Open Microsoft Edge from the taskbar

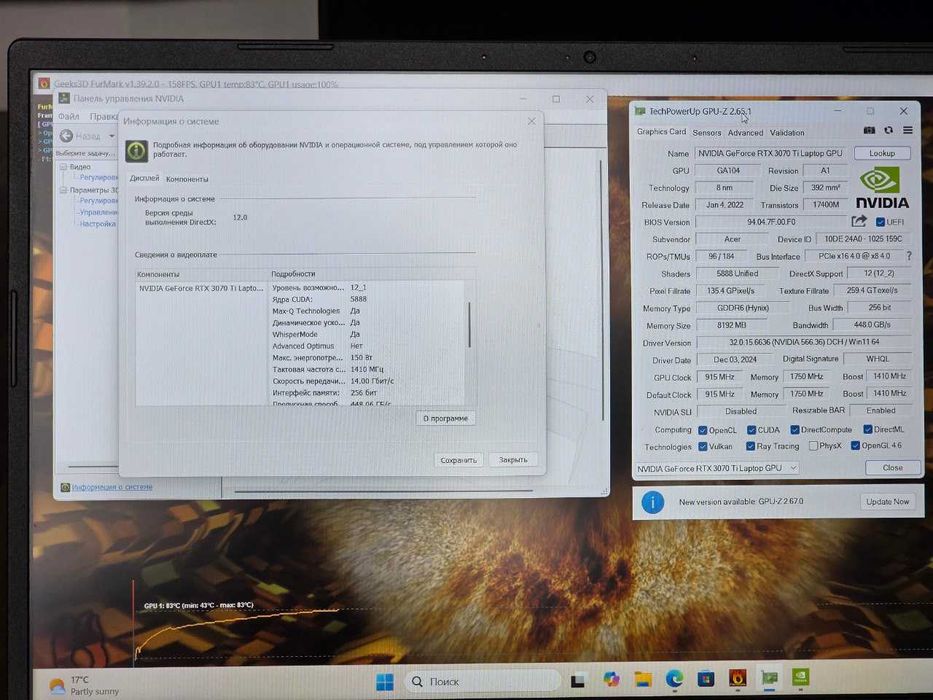[x=674, y=679]
